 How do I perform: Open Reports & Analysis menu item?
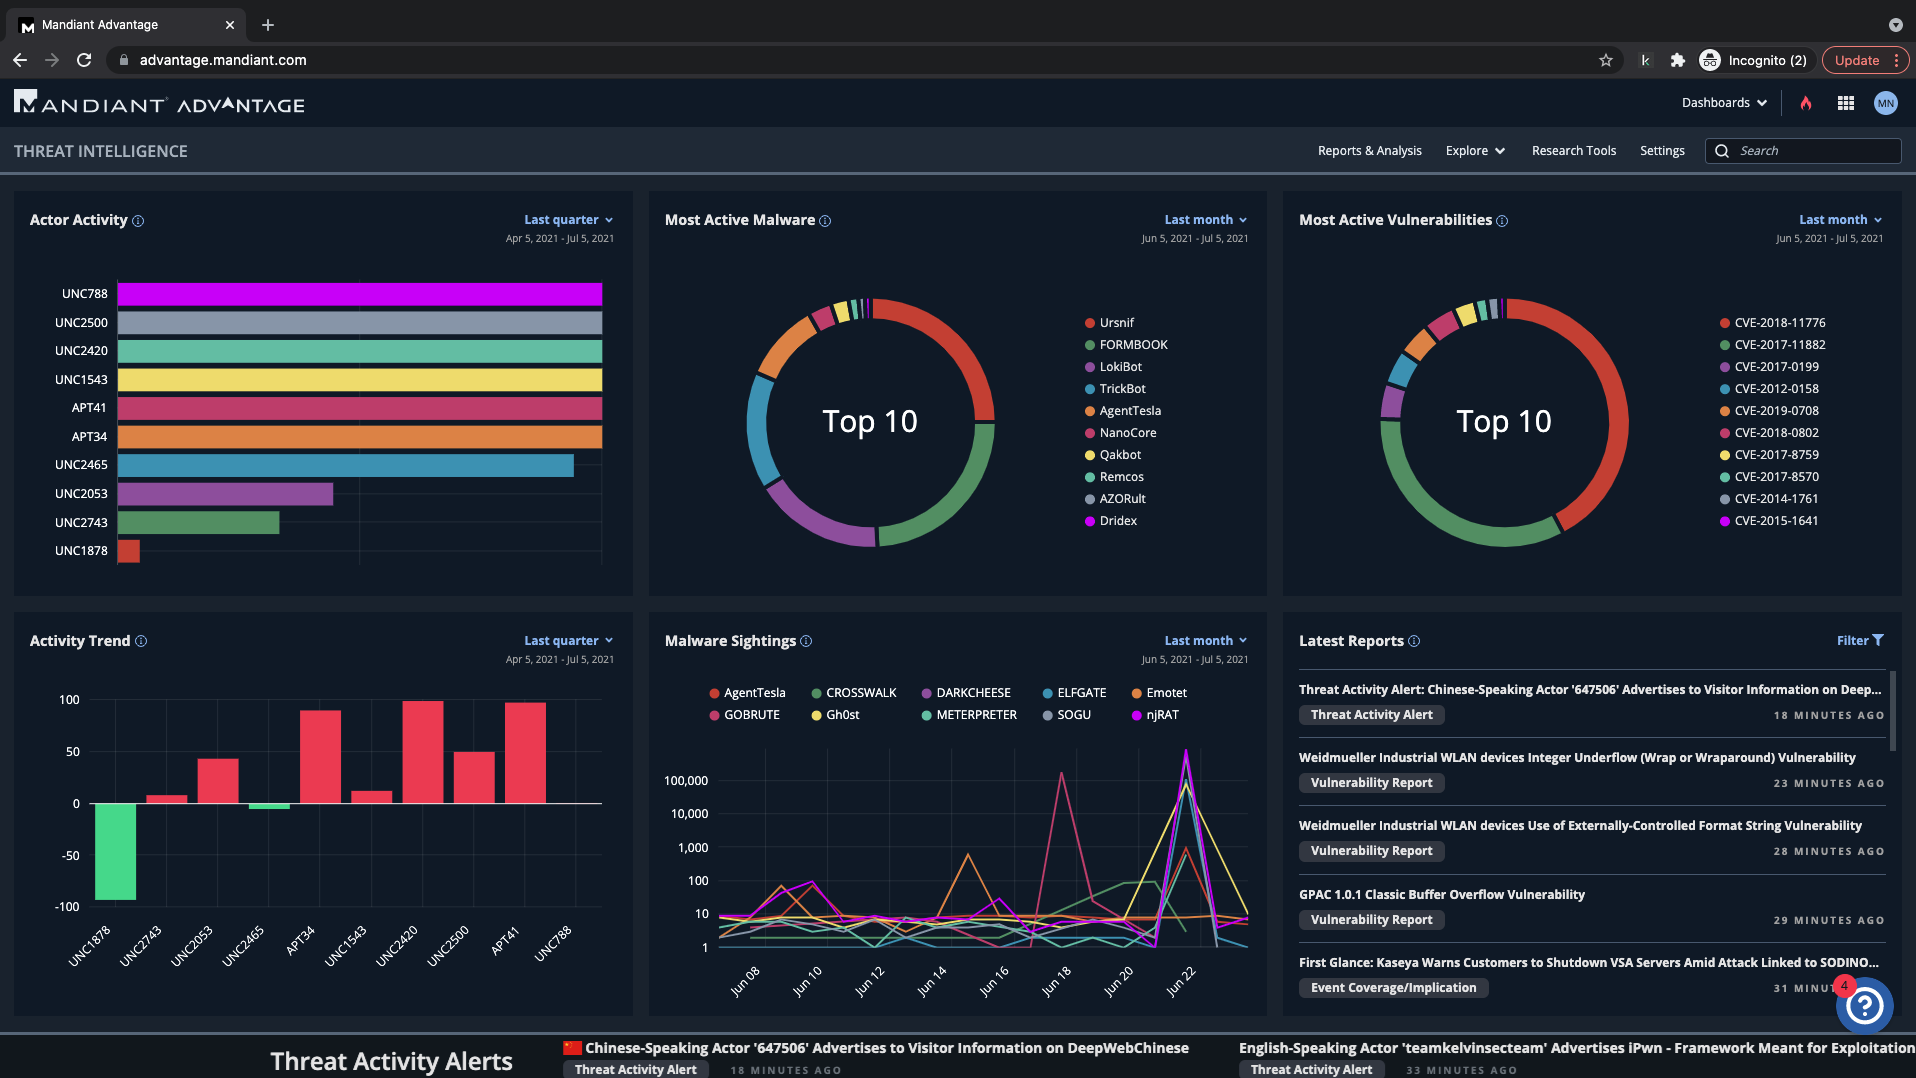(x=1369, y=151)
